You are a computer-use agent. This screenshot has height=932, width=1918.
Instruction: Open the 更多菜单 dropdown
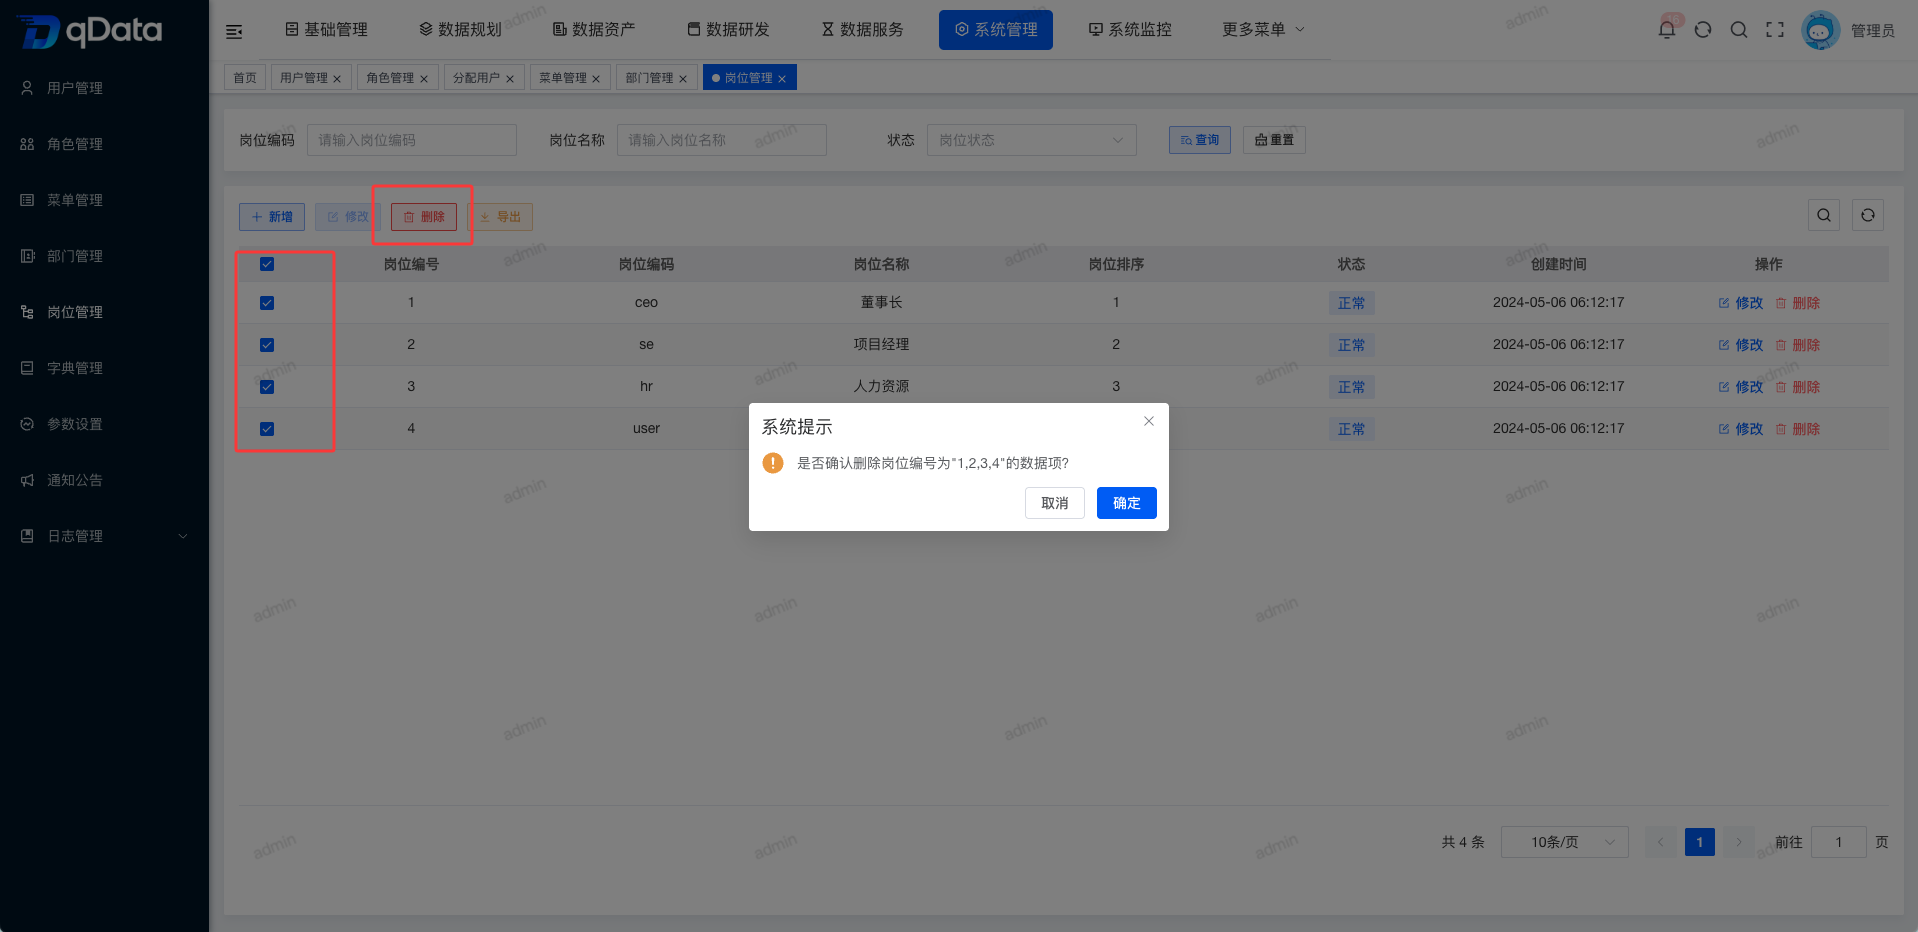[x=1263, y=30]
